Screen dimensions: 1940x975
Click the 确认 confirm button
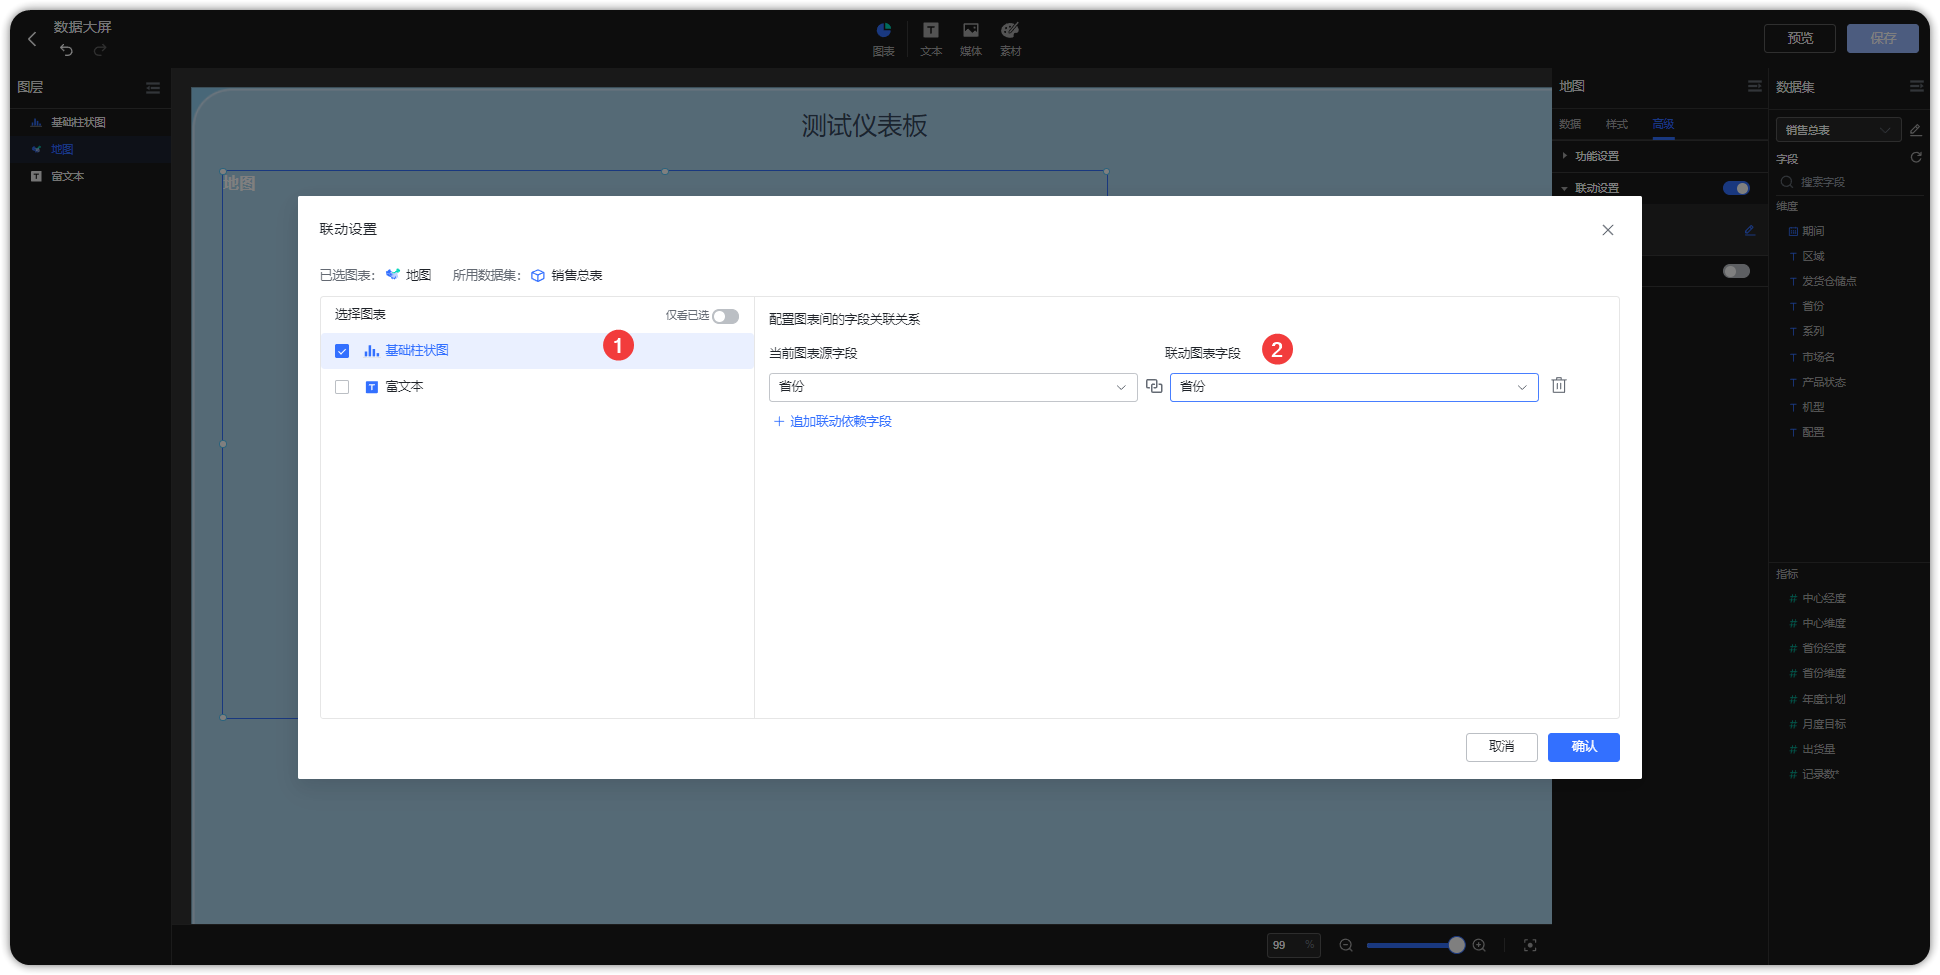(1584, 747)
